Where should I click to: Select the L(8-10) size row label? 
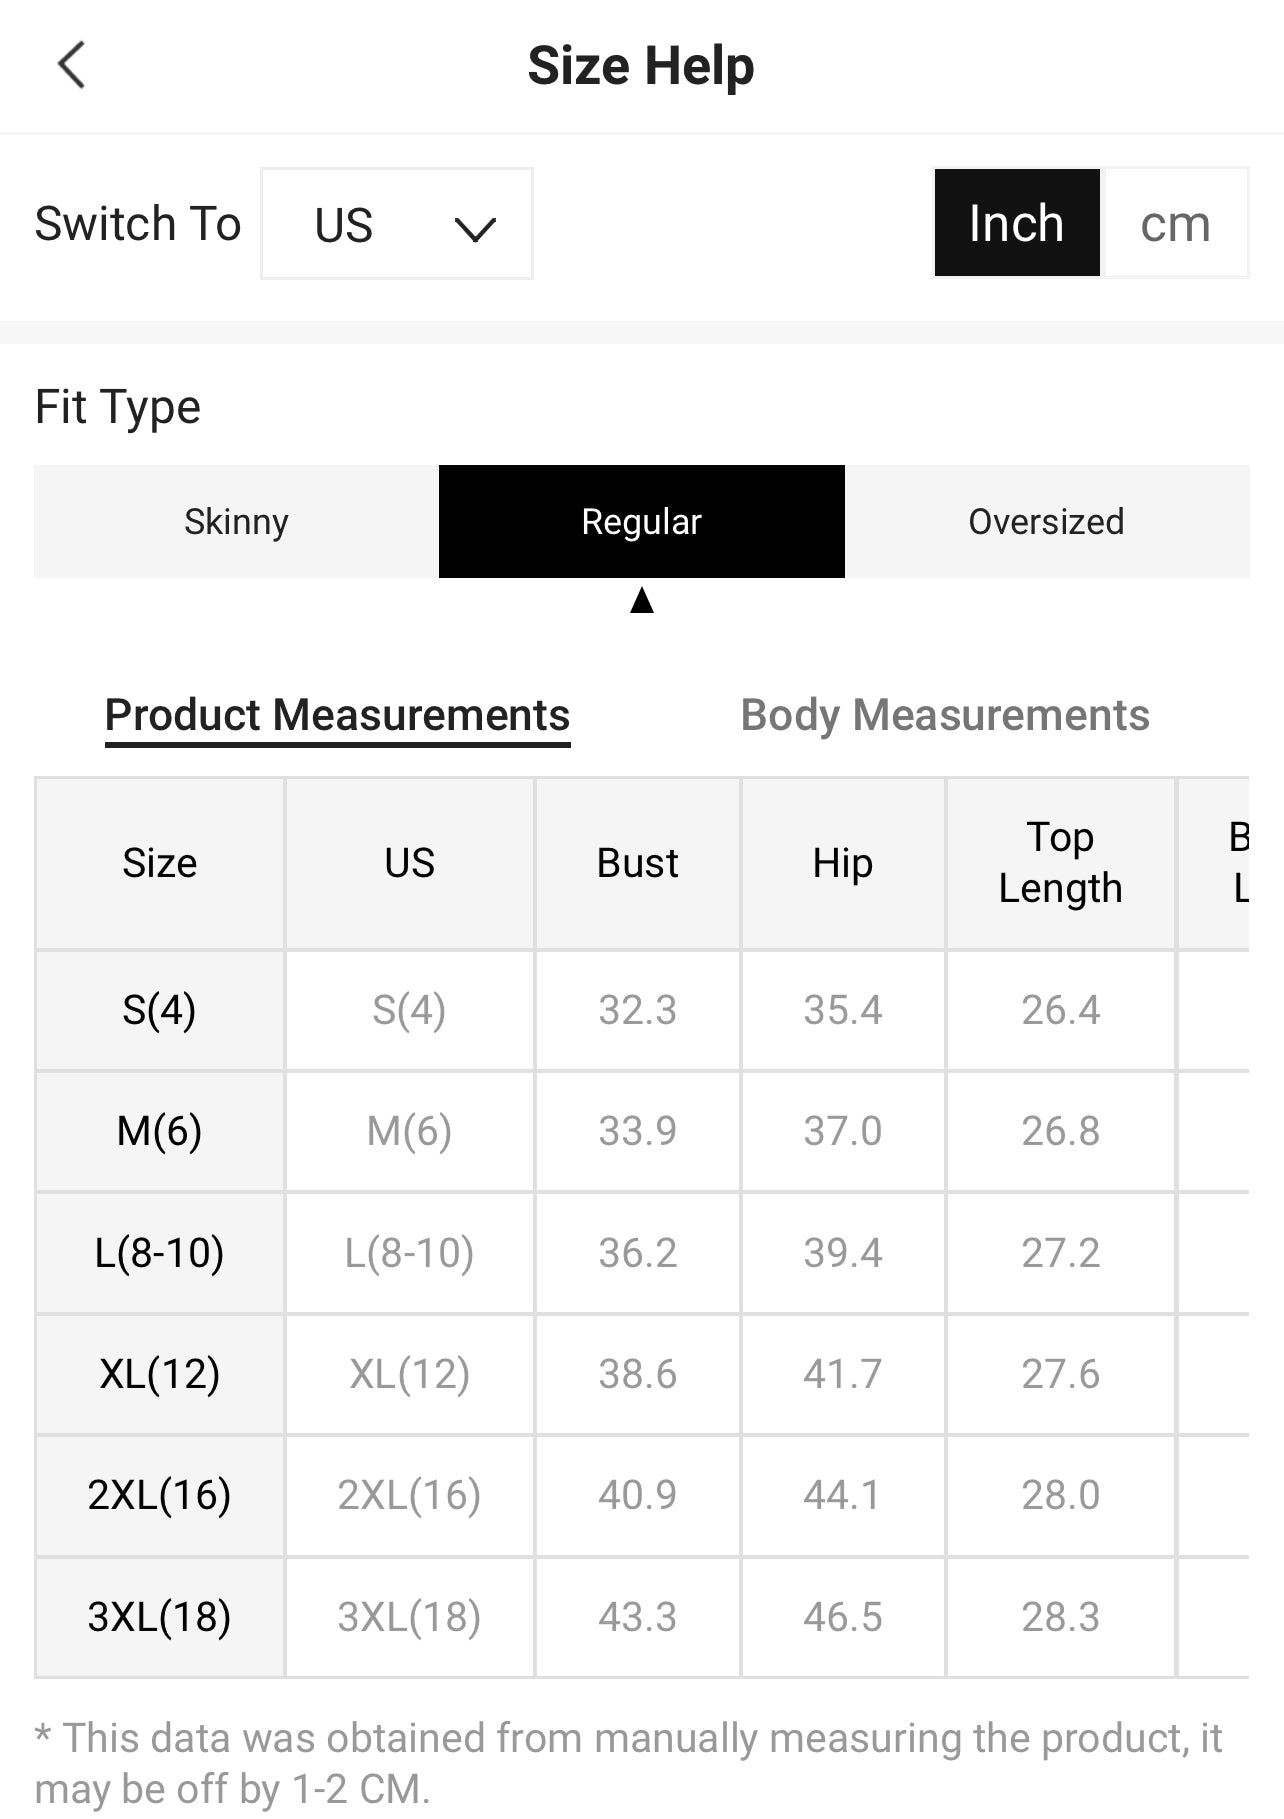pos(160,1252)
